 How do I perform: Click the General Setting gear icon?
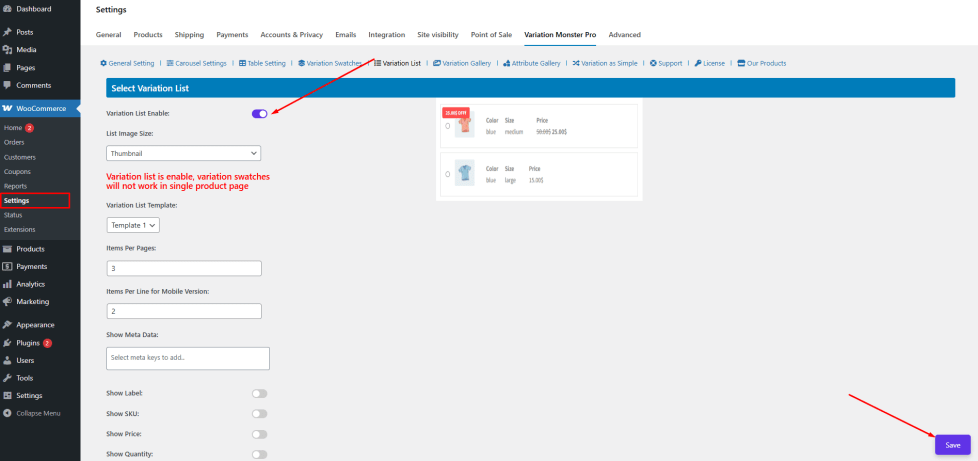pos(104,64)
